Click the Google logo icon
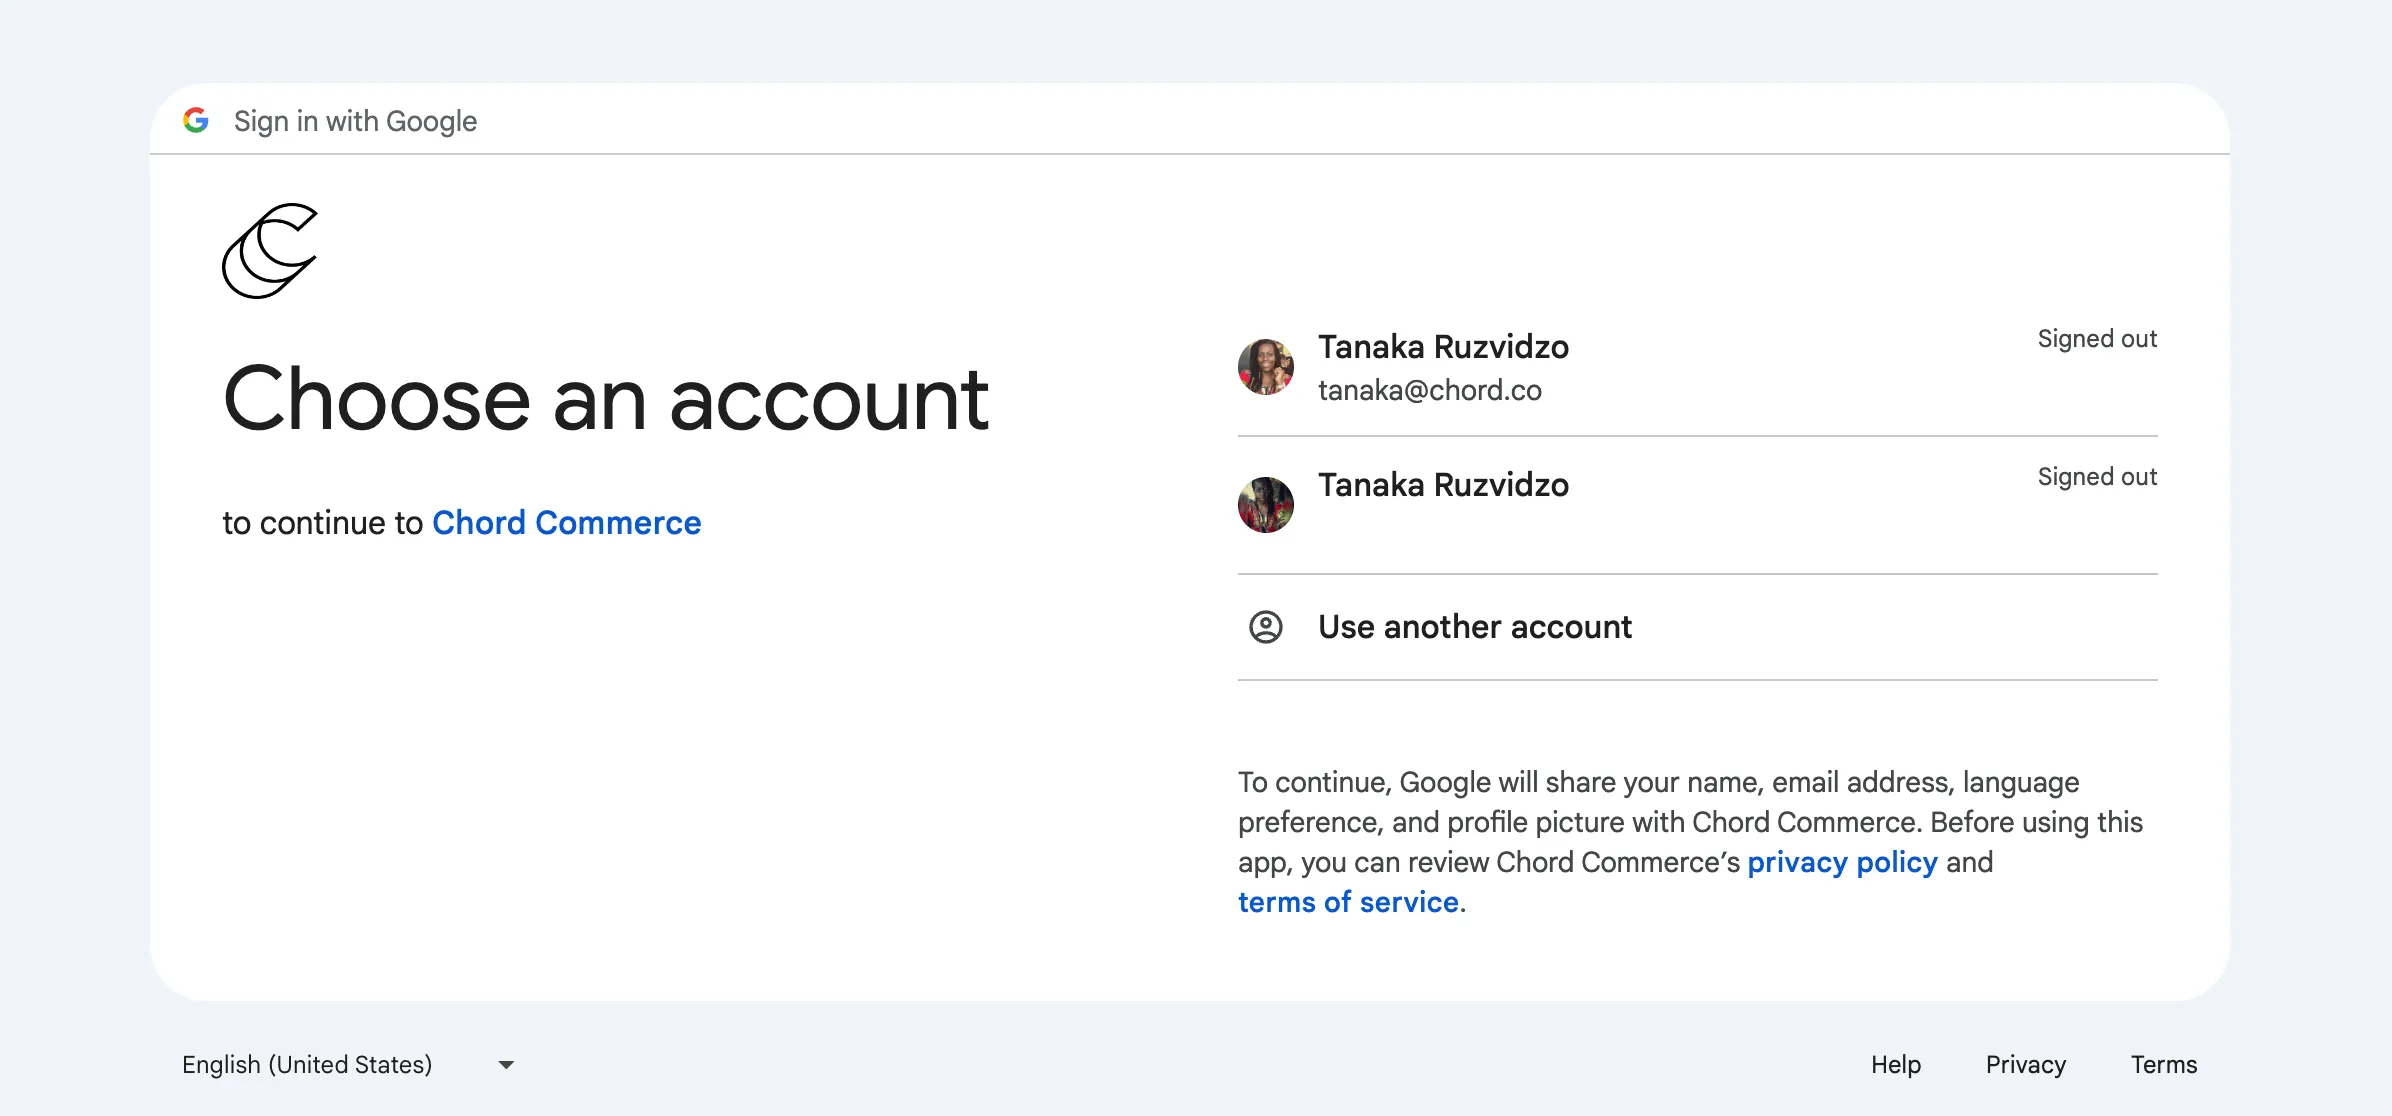Viewport: 2392px width, 1116px height. point(196,121)
